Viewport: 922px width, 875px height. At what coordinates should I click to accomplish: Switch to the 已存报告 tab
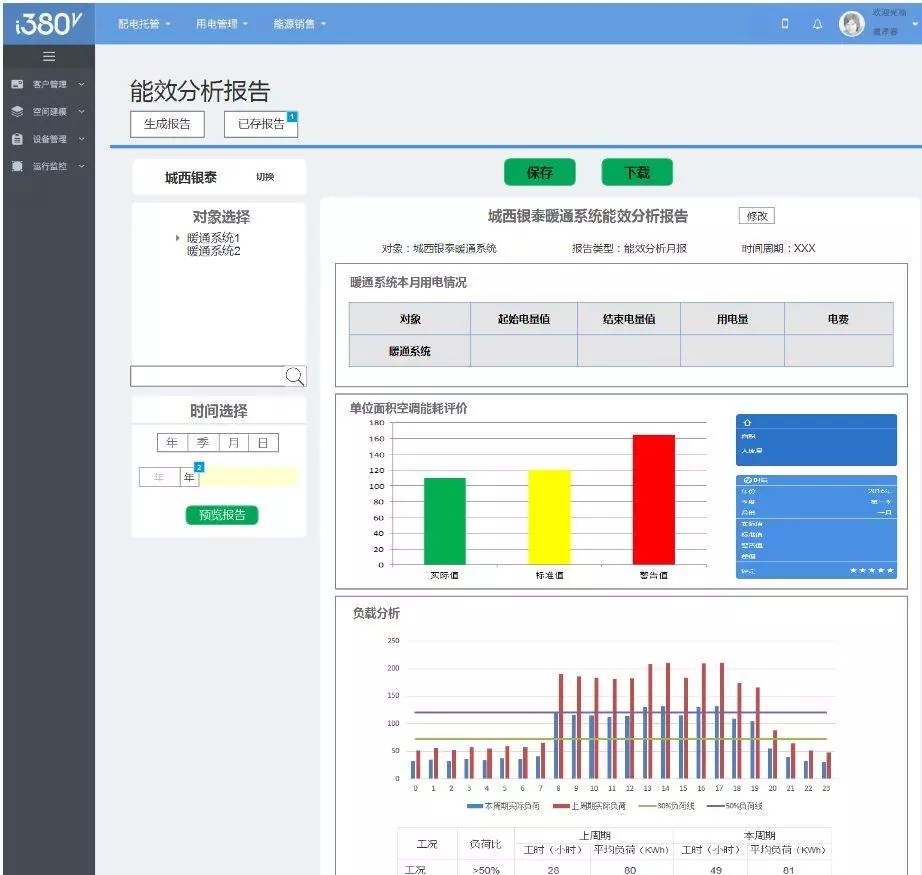click(x=261, y=124)
